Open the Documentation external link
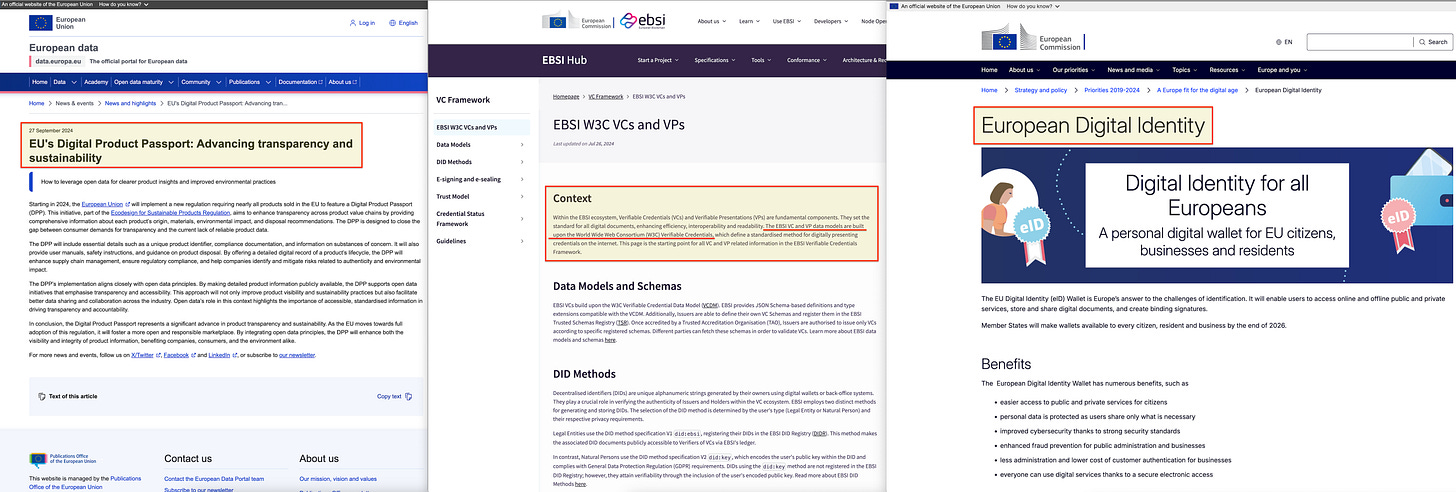Viewport: 1456px width, 492px height. click(299, 82)
